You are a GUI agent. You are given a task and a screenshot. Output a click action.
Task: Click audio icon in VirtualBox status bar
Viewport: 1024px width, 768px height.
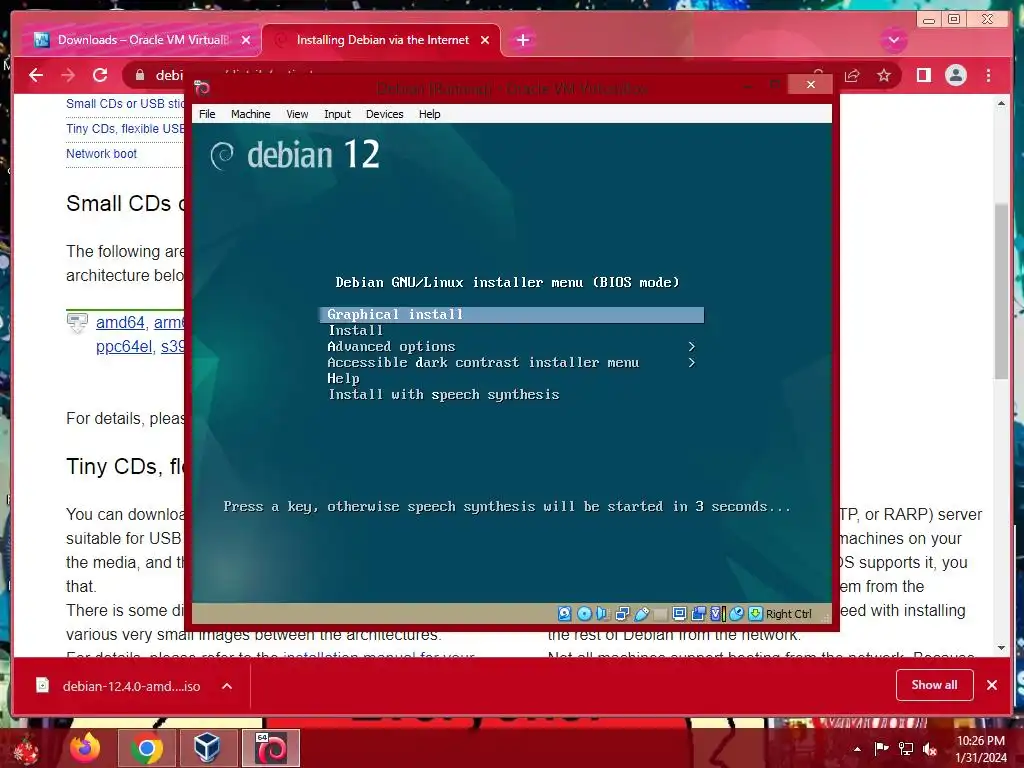tap(602, 613)
